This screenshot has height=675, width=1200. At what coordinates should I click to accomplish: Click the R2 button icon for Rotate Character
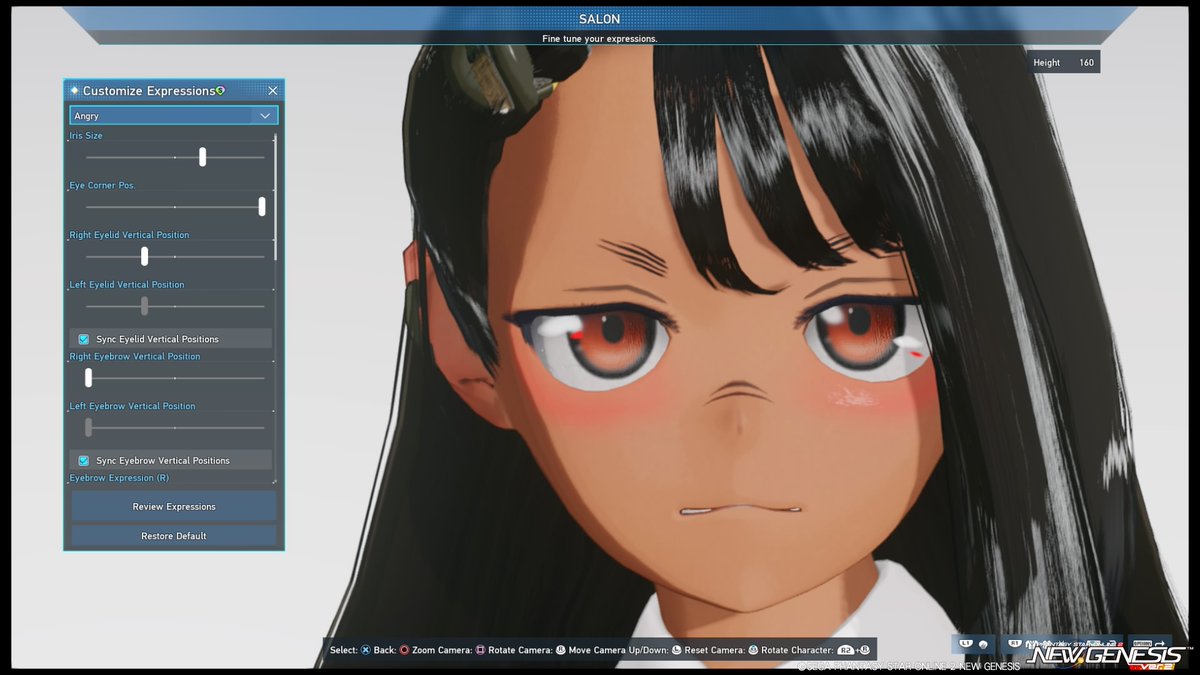845,650
